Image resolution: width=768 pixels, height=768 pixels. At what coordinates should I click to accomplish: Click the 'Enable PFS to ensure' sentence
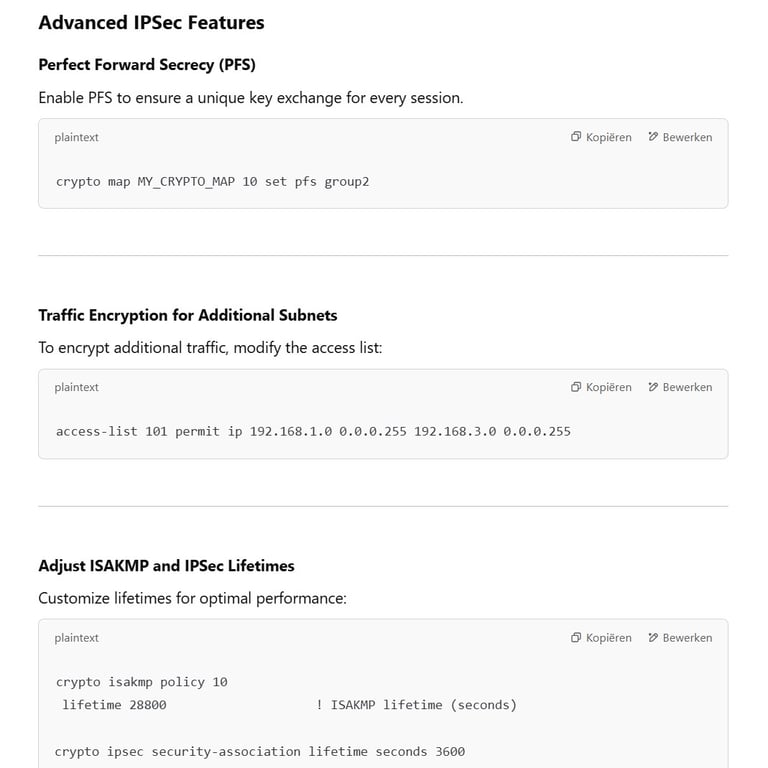pyautogui.click(x=251, y=98)
